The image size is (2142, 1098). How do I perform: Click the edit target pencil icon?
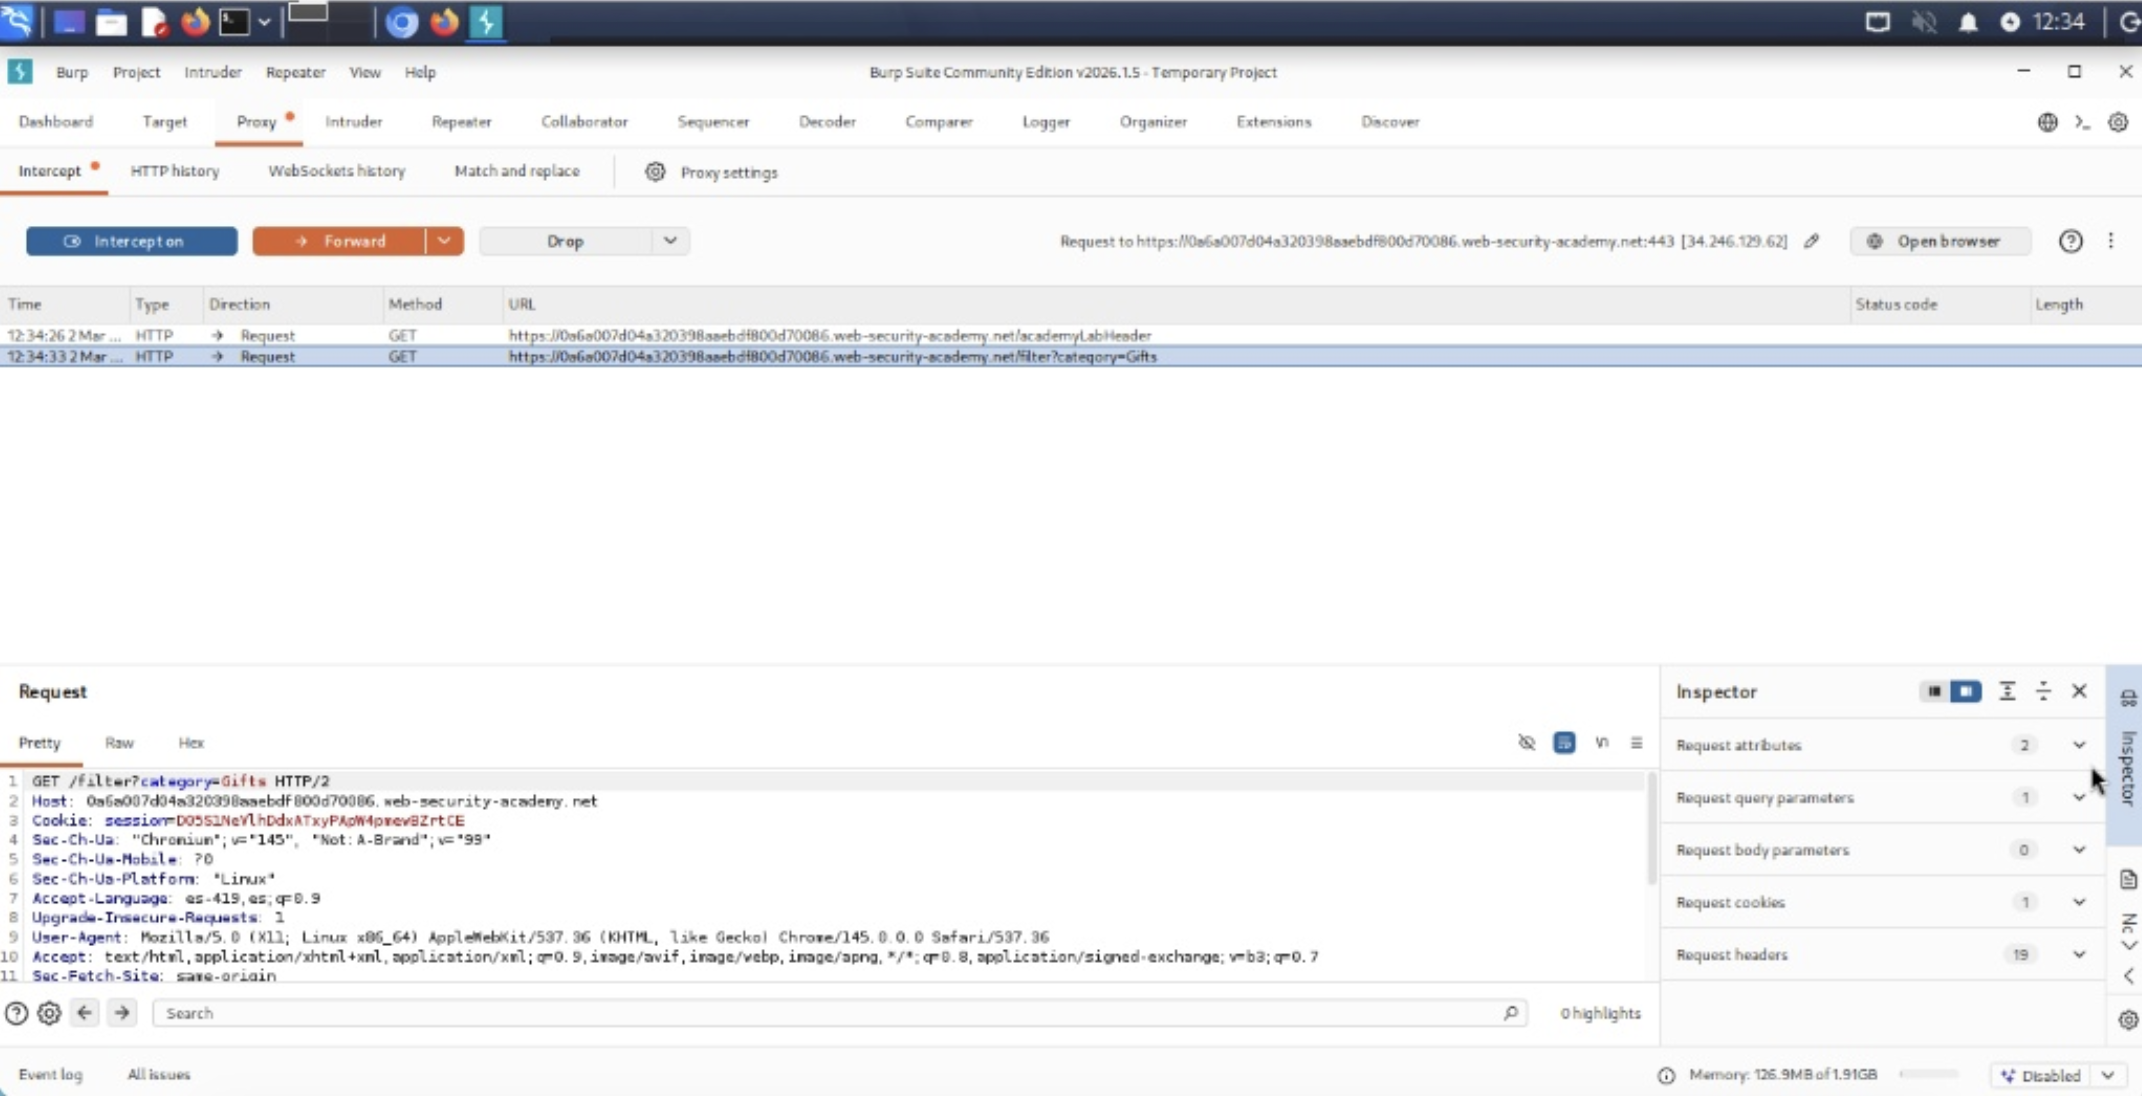tap(1811, 241)
